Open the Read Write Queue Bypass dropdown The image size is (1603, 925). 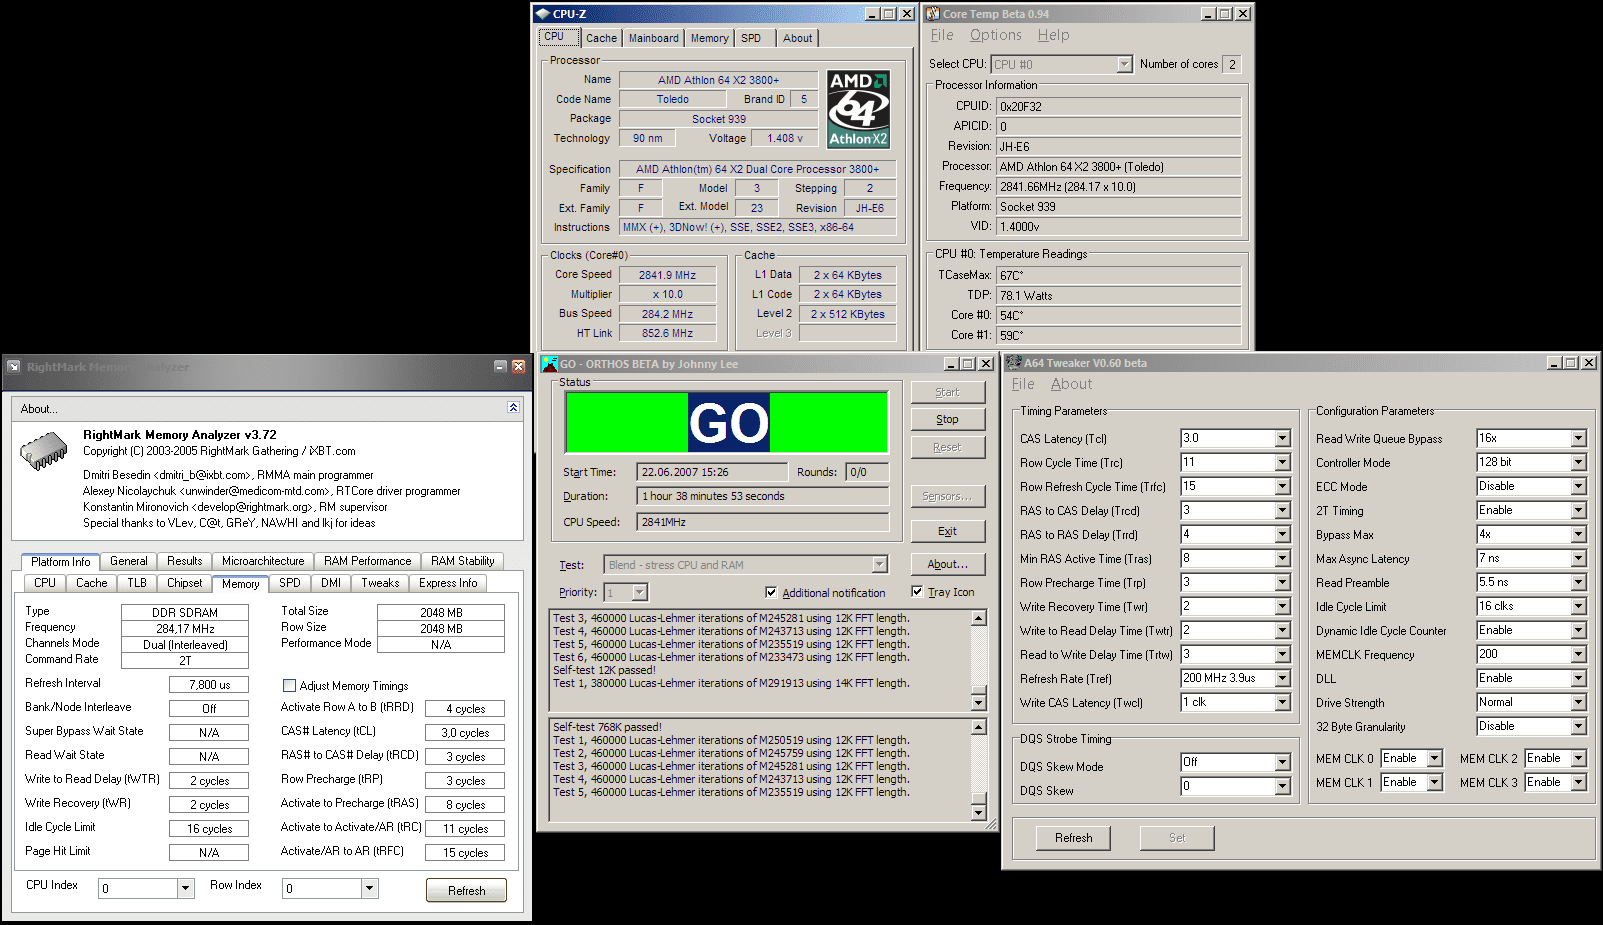1578,438
